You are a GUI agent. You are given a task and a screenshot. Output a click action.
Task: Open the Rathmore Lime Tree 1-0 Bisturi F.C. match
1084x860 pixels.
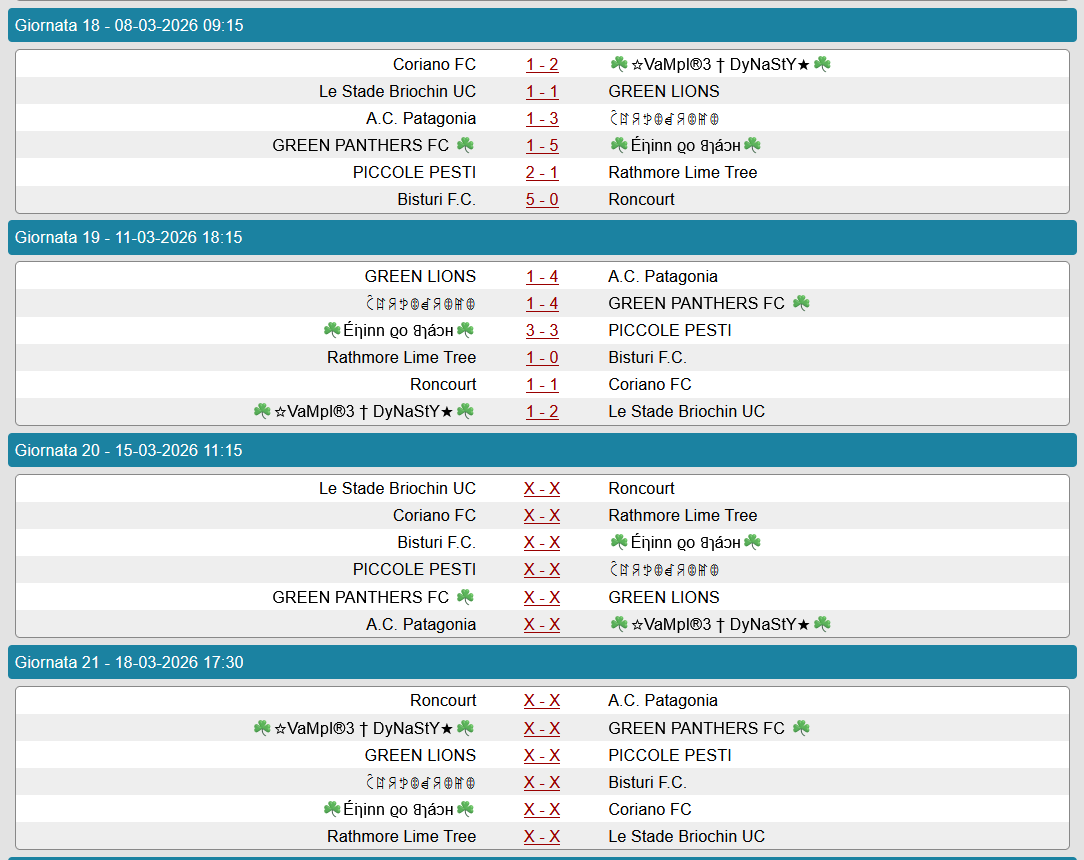pos(542,358)
